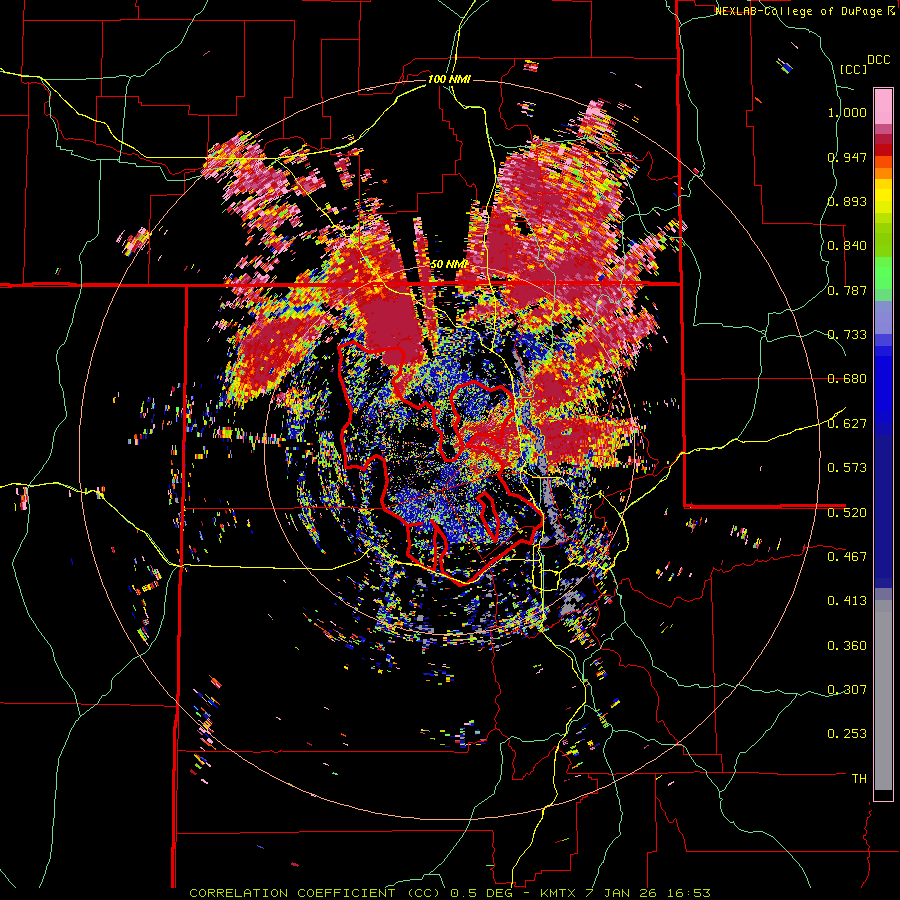Viewport: 900px width, 900px height.
Task: Select the 0.840 legend value
Action: (x=847, y=246)
